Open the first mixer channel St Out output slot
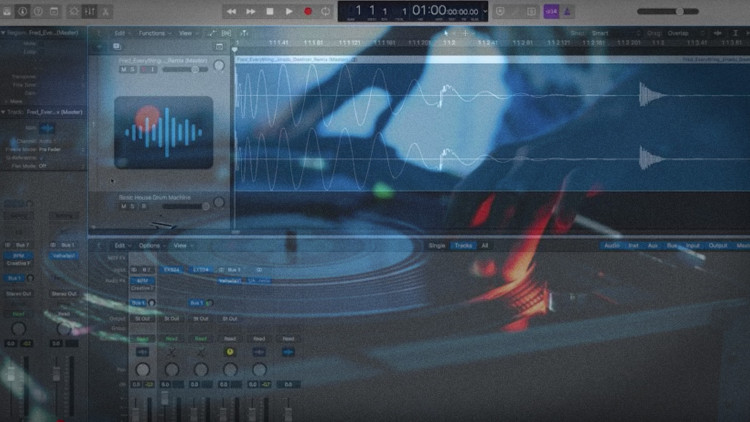 click(x=142, y=319)
